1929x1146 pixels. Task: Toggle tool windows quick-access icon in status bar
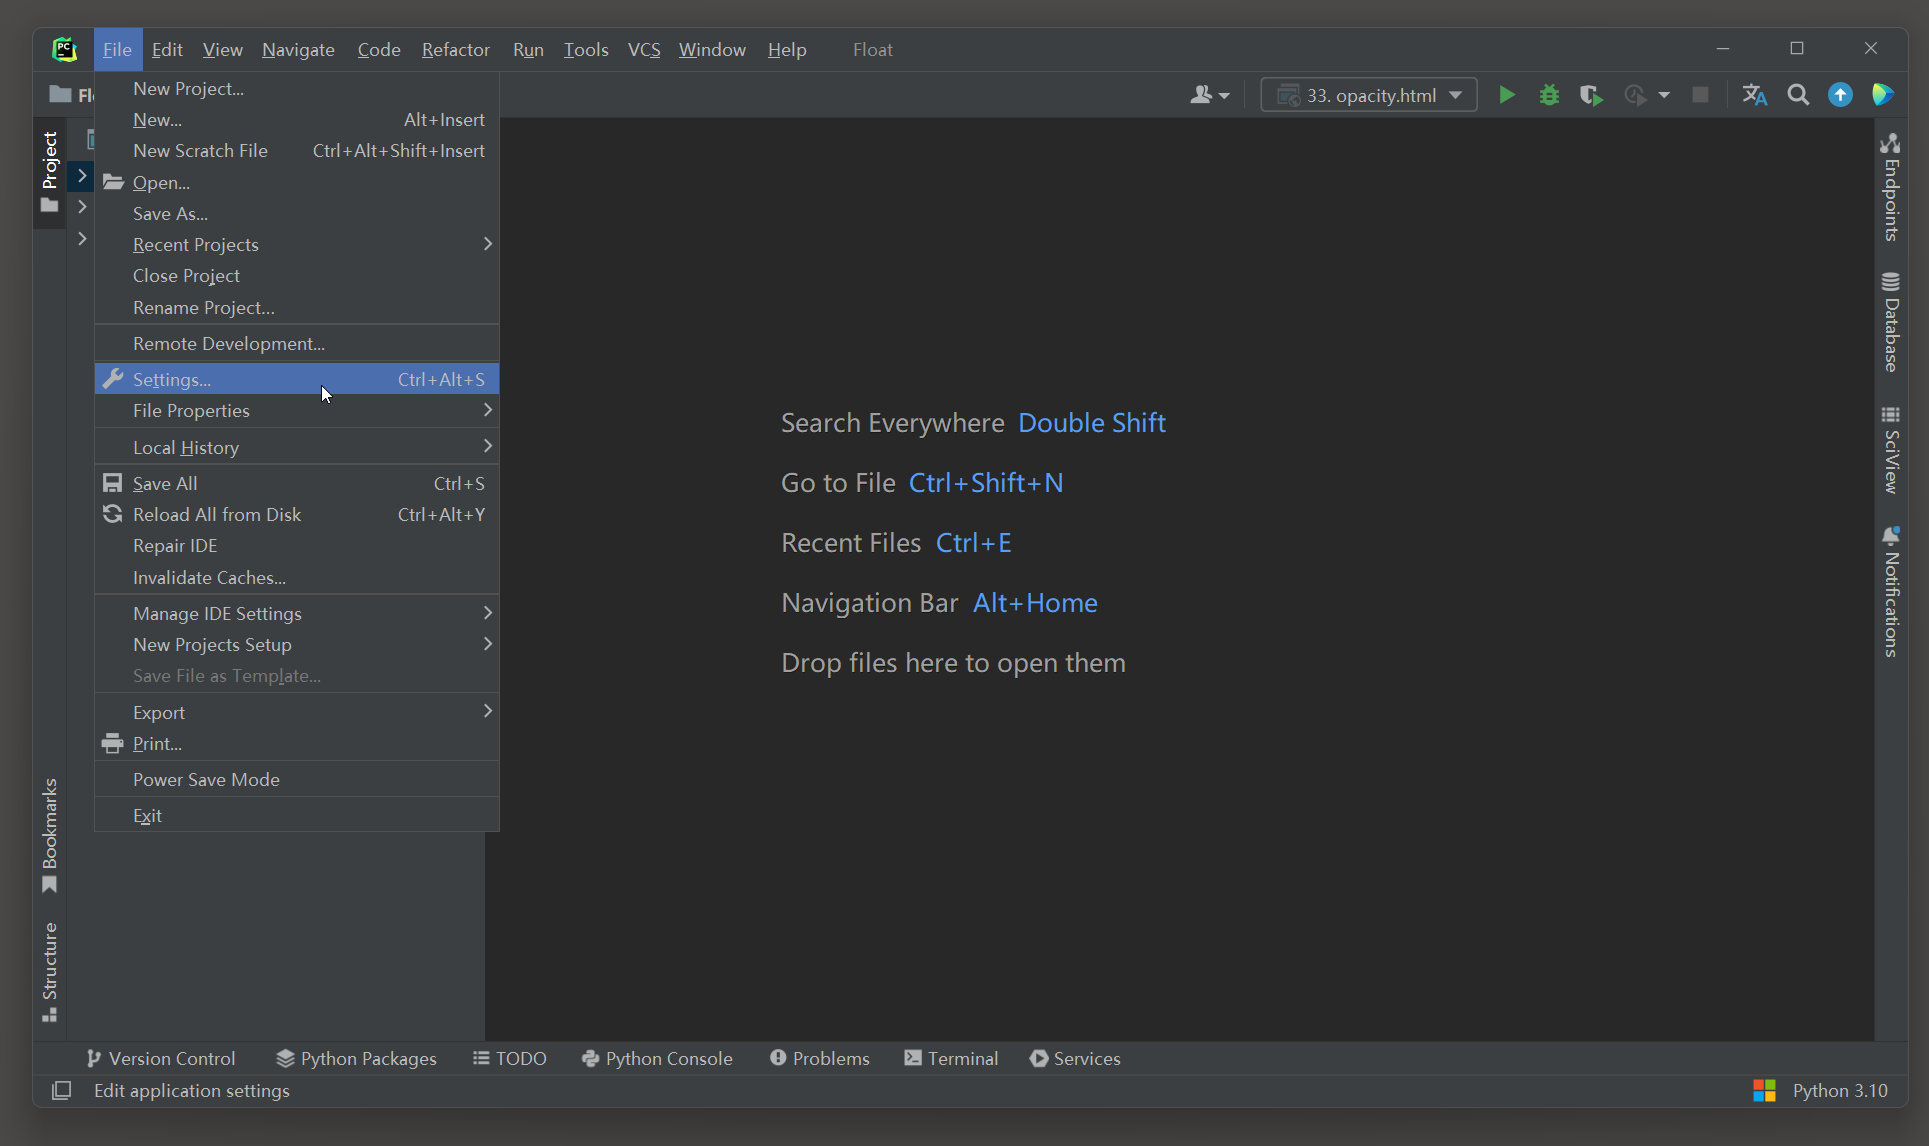click(61, 1091)
